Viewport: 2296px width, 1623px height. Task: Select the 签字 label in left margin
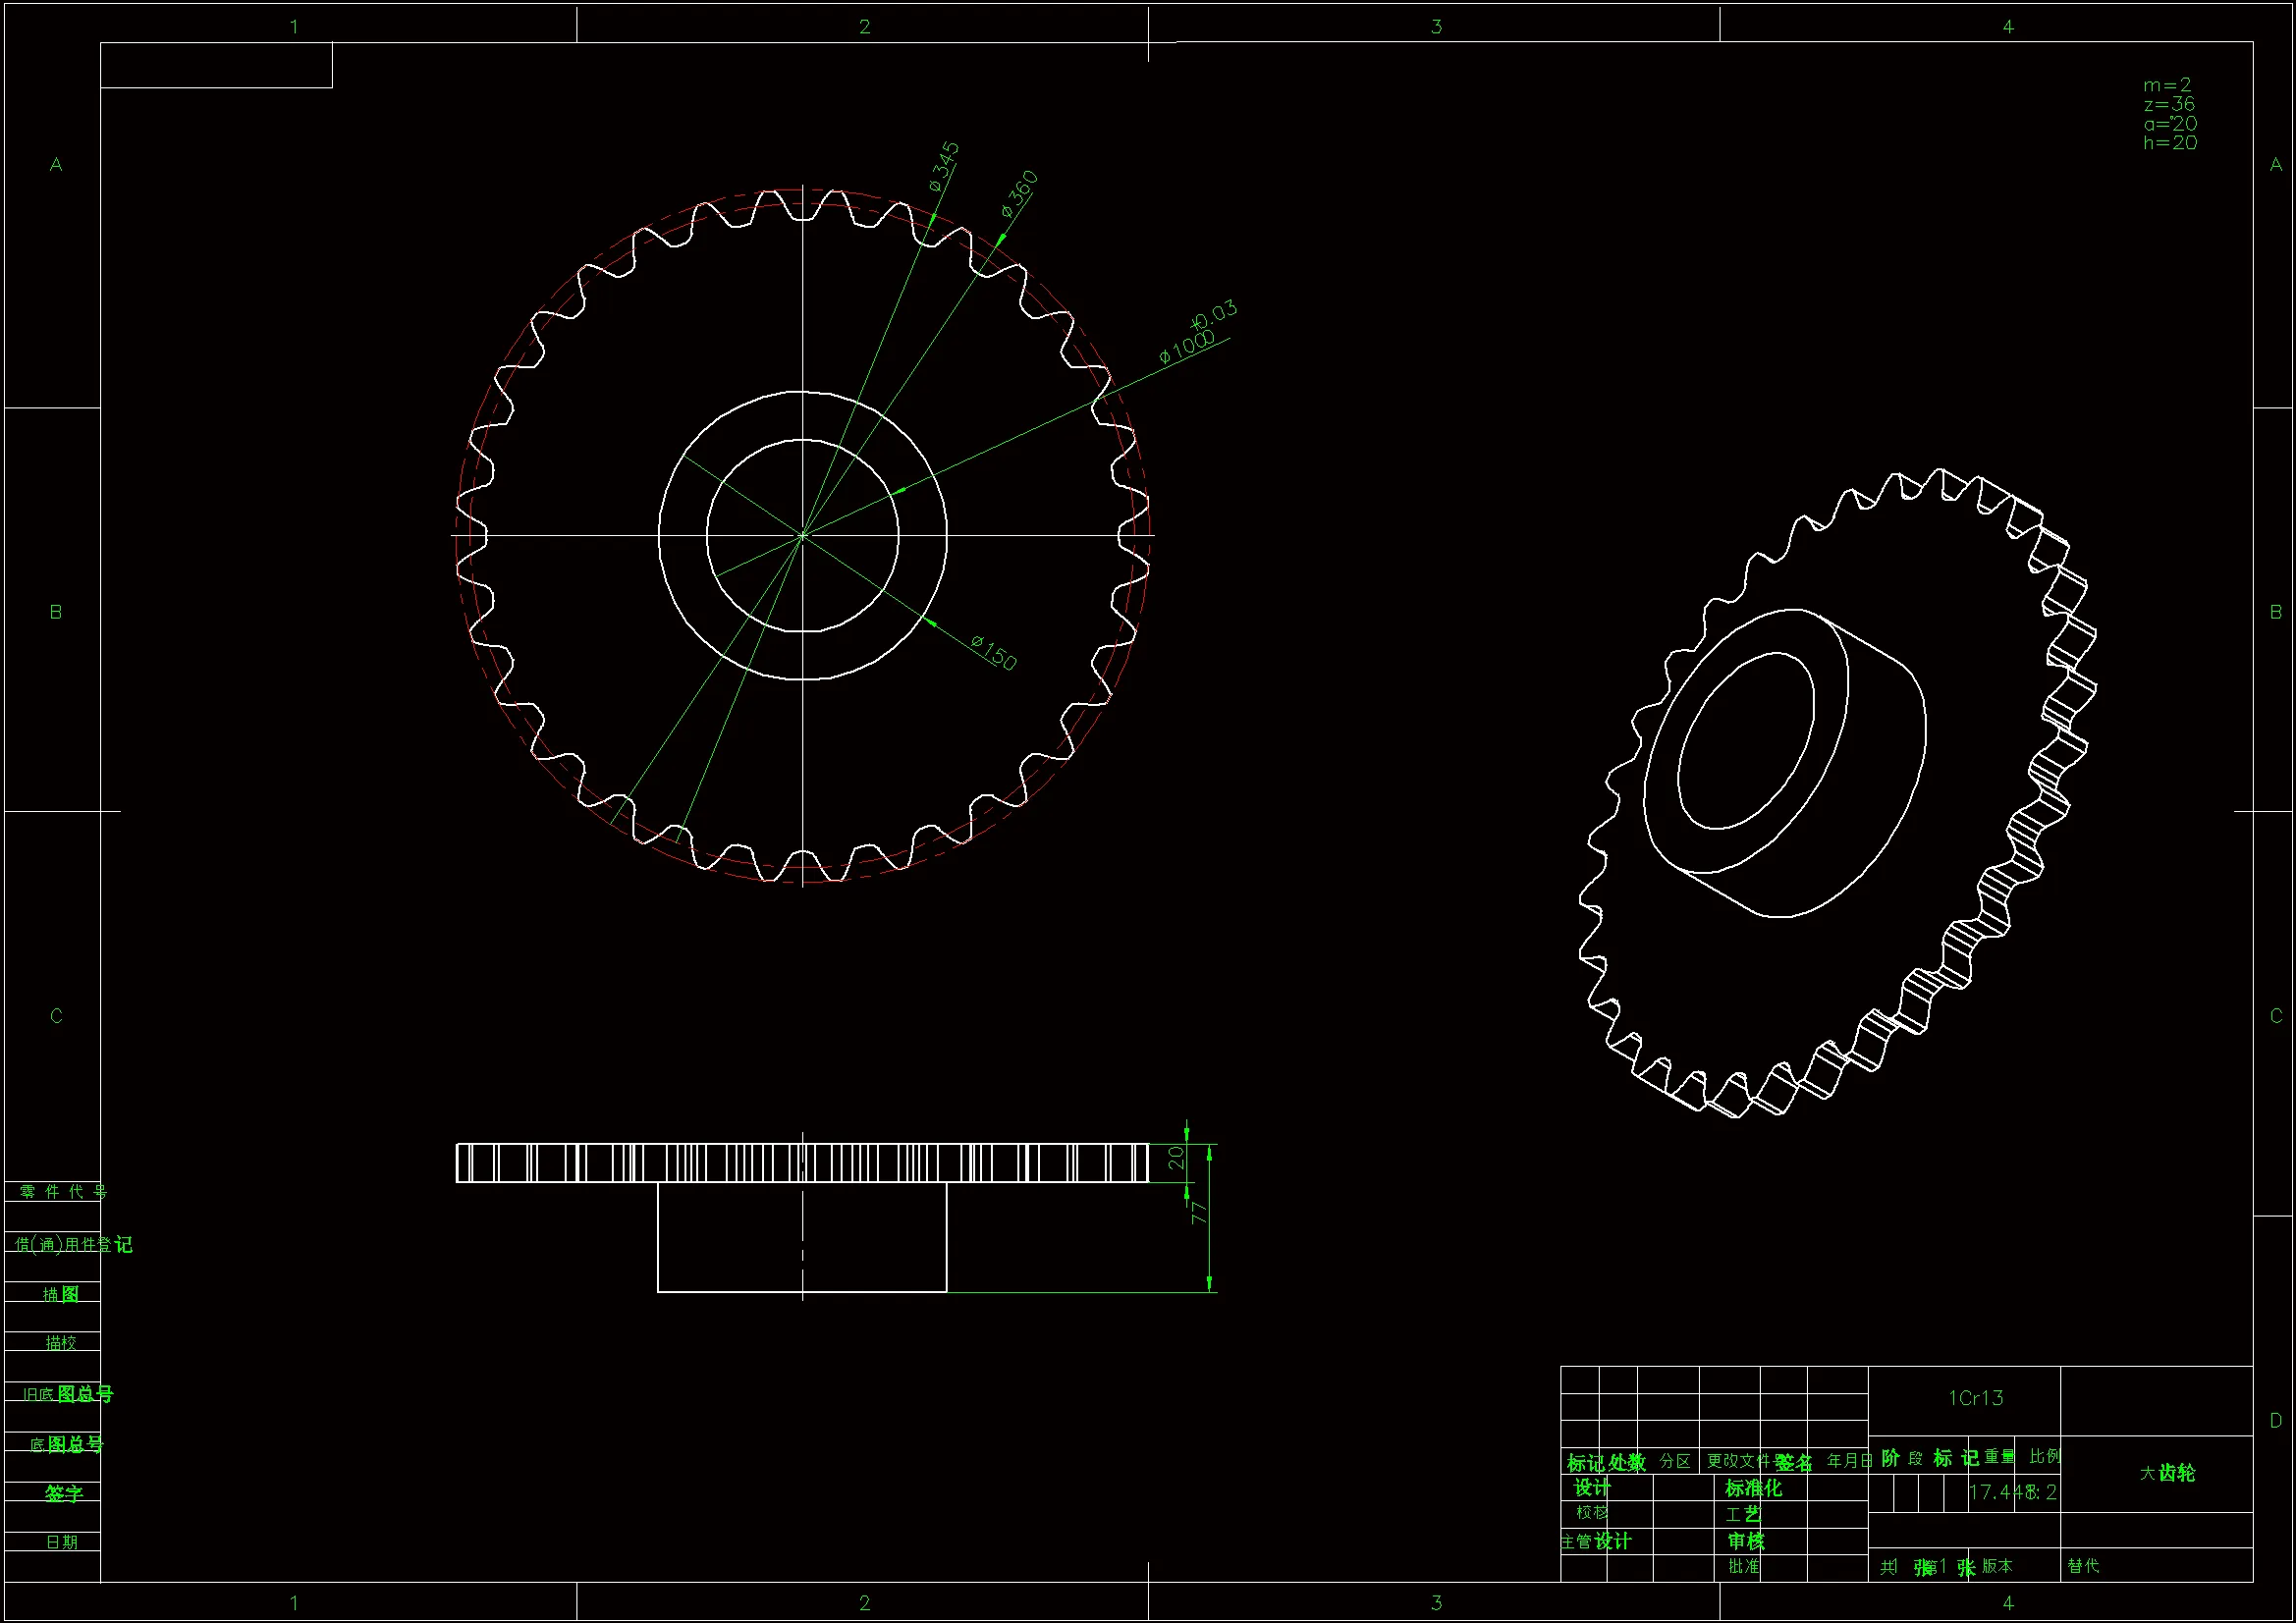[x=63, y=1493]
